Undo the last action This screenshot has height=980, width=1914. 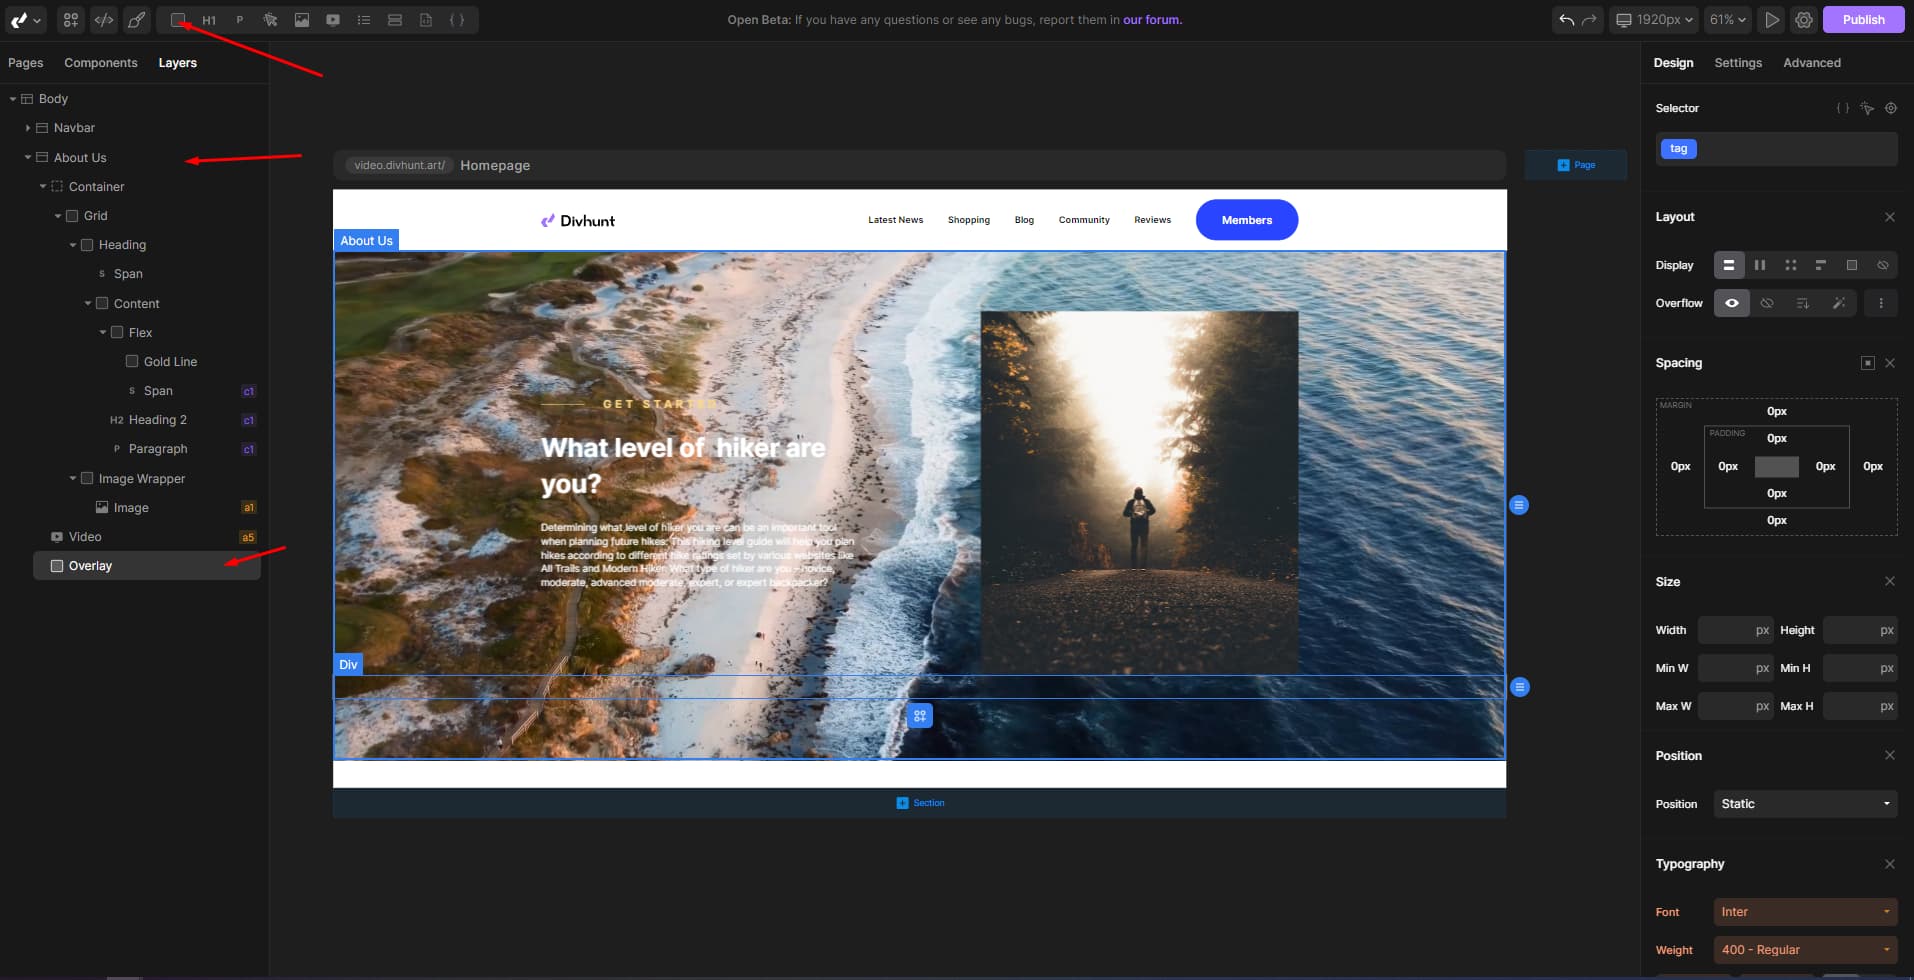(x=1566, y=19)
